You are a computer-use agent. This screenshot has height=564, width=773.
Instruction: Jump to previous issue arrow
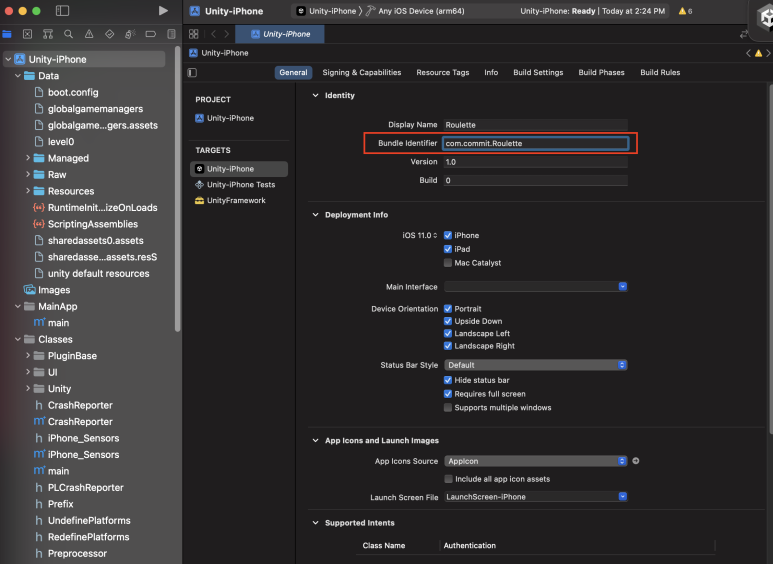coord(748,53)
